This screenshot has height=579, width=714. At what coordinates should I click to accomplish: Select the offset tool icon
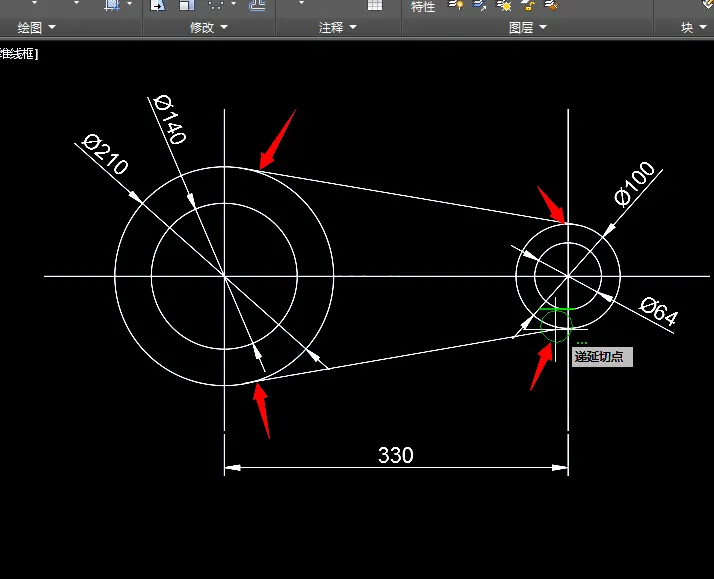(x=257, y=5)
